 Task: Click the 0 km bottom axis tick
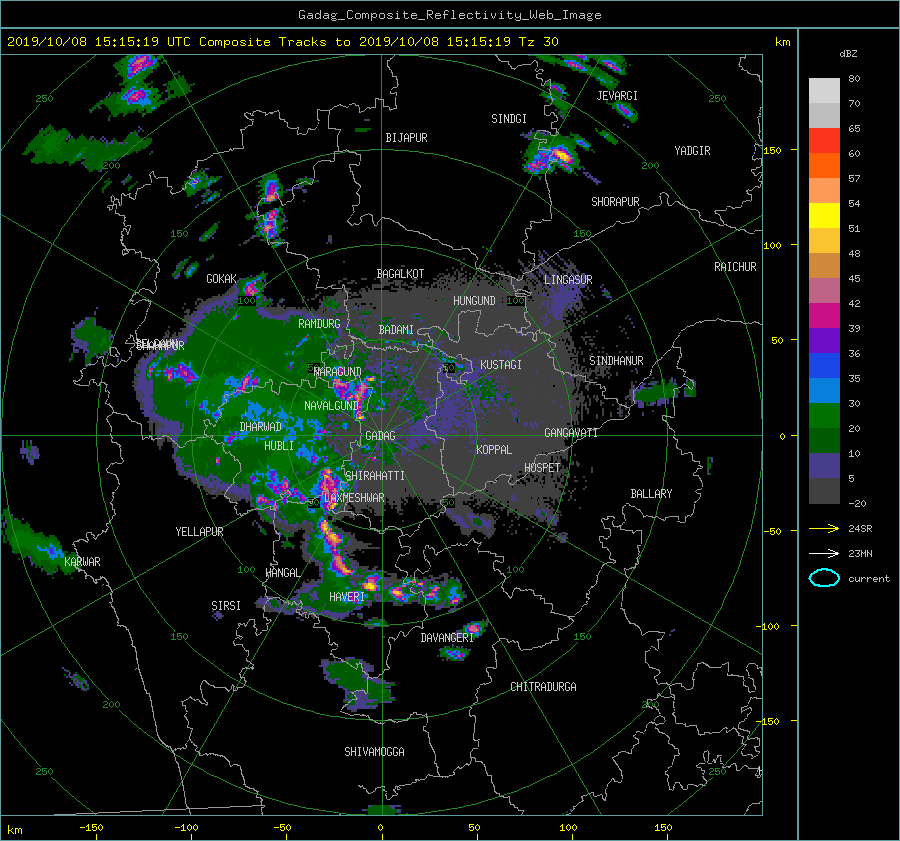coord(380,828)
